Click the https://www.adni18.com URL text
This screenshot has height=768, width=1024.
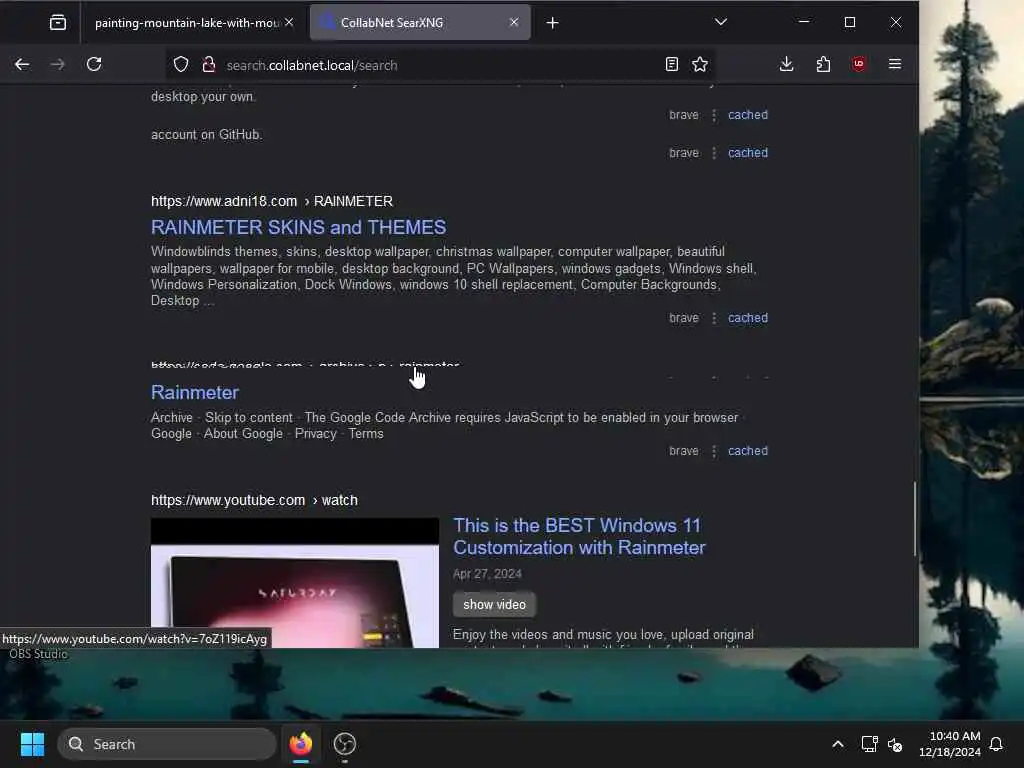tap(224, 201)
